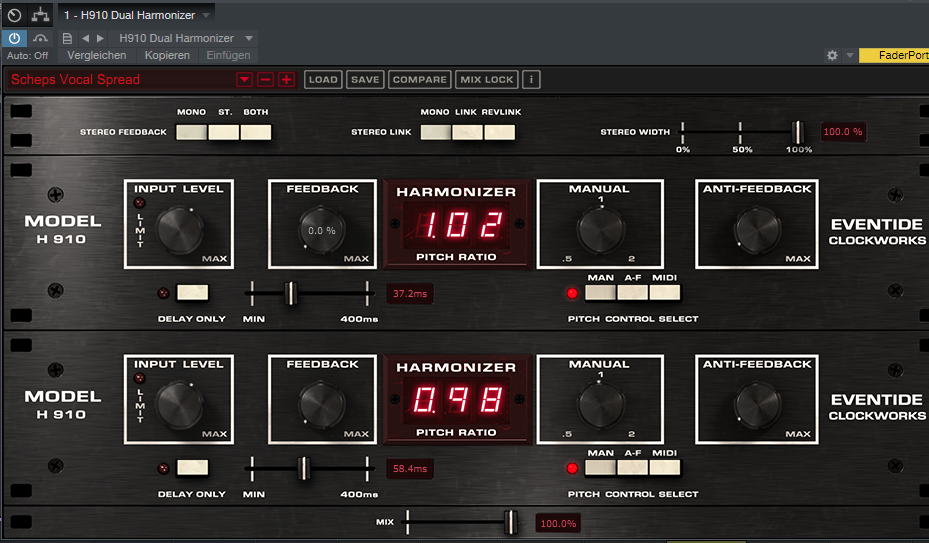Click the FaderPort label
Screen dimensions: 929x543
point(894,55)
